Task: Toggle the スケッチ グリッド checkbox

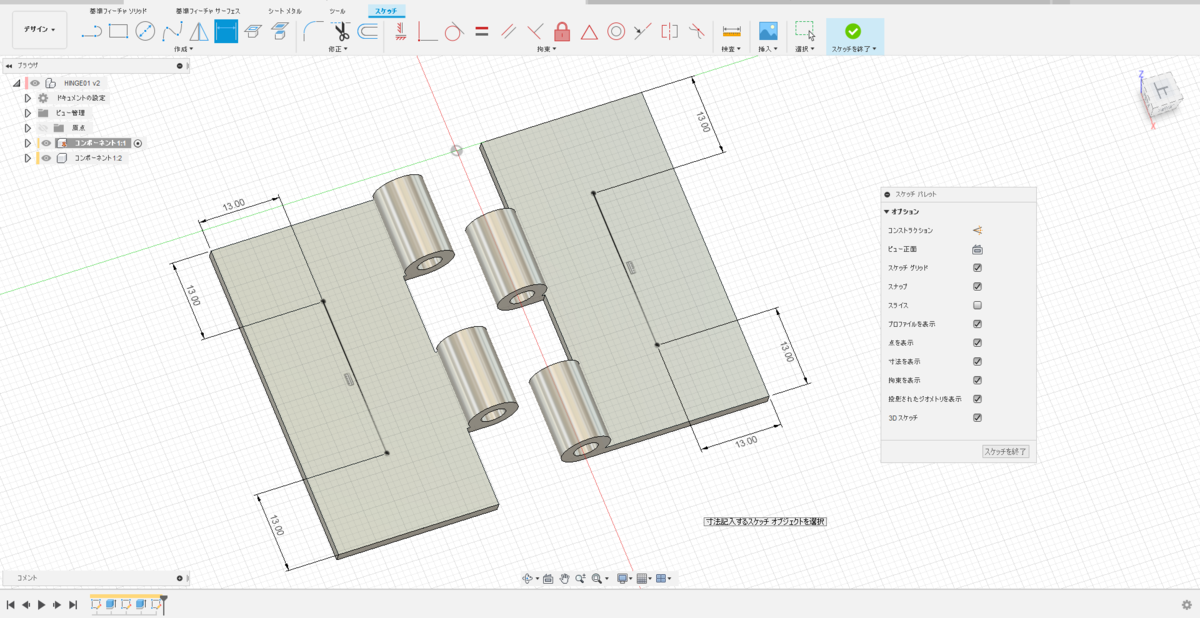Action: coord(977,268)
